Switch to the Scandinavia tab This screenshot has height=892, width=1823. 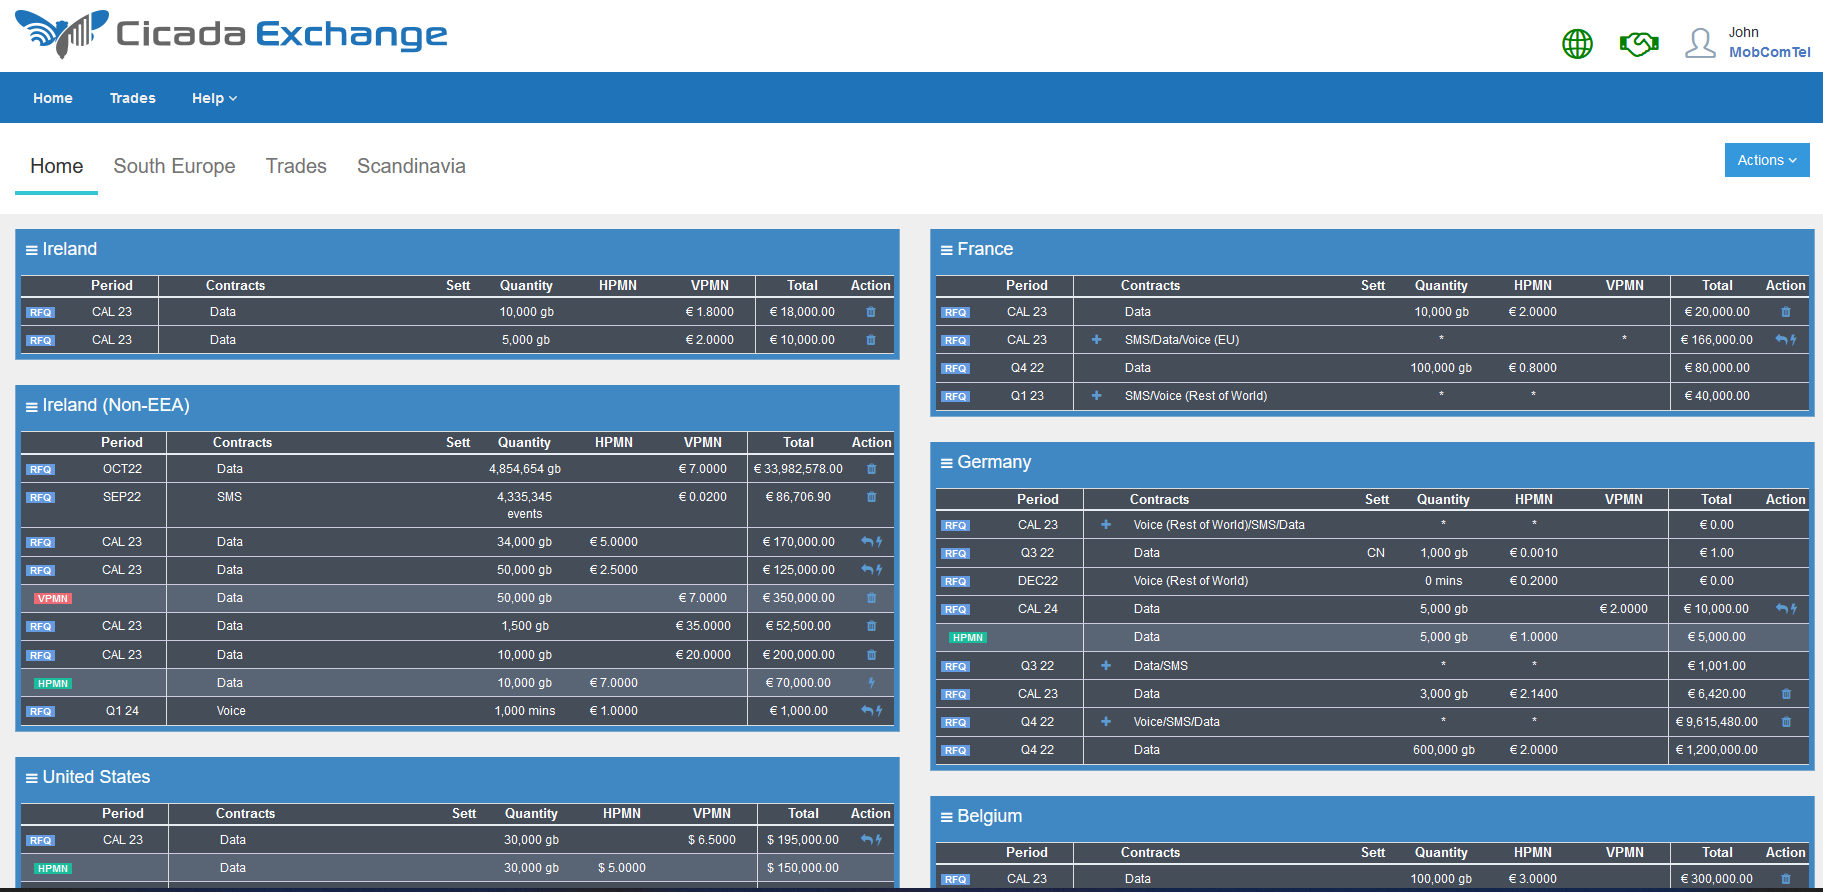[x=411, y=166]
